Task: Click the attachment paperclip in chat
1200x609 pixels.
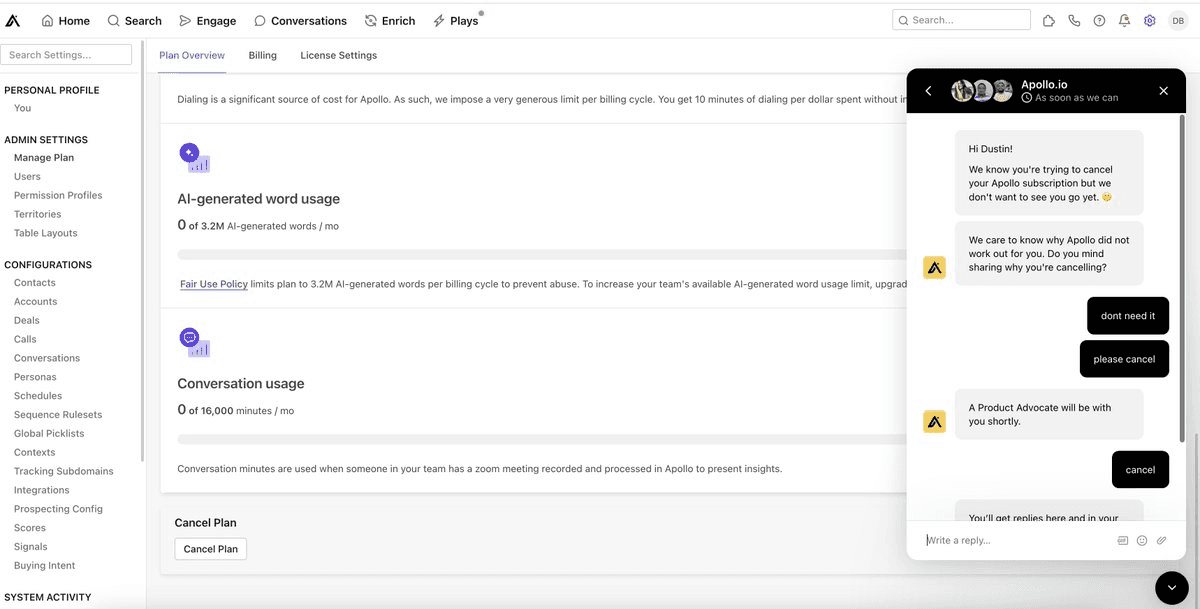Action: (1161, 540)
